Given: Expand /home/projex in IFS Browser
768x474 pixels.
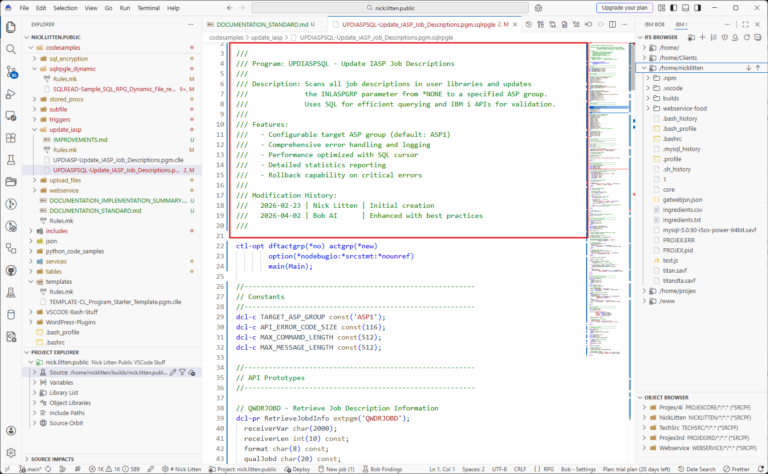Looking at the screenshot, I should coord(645,291).
